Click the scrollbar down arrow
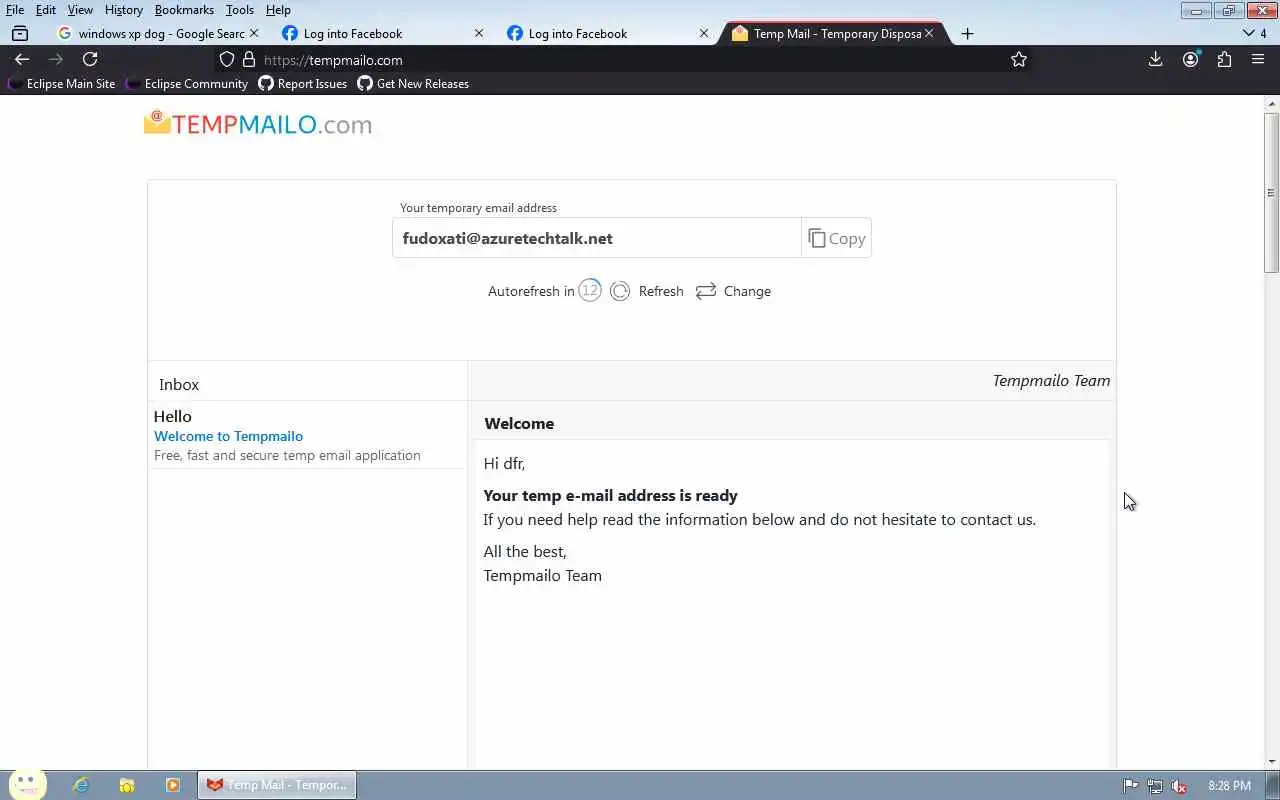The width and height of the screenshot is (1280, 800). tap(1272, 763)
